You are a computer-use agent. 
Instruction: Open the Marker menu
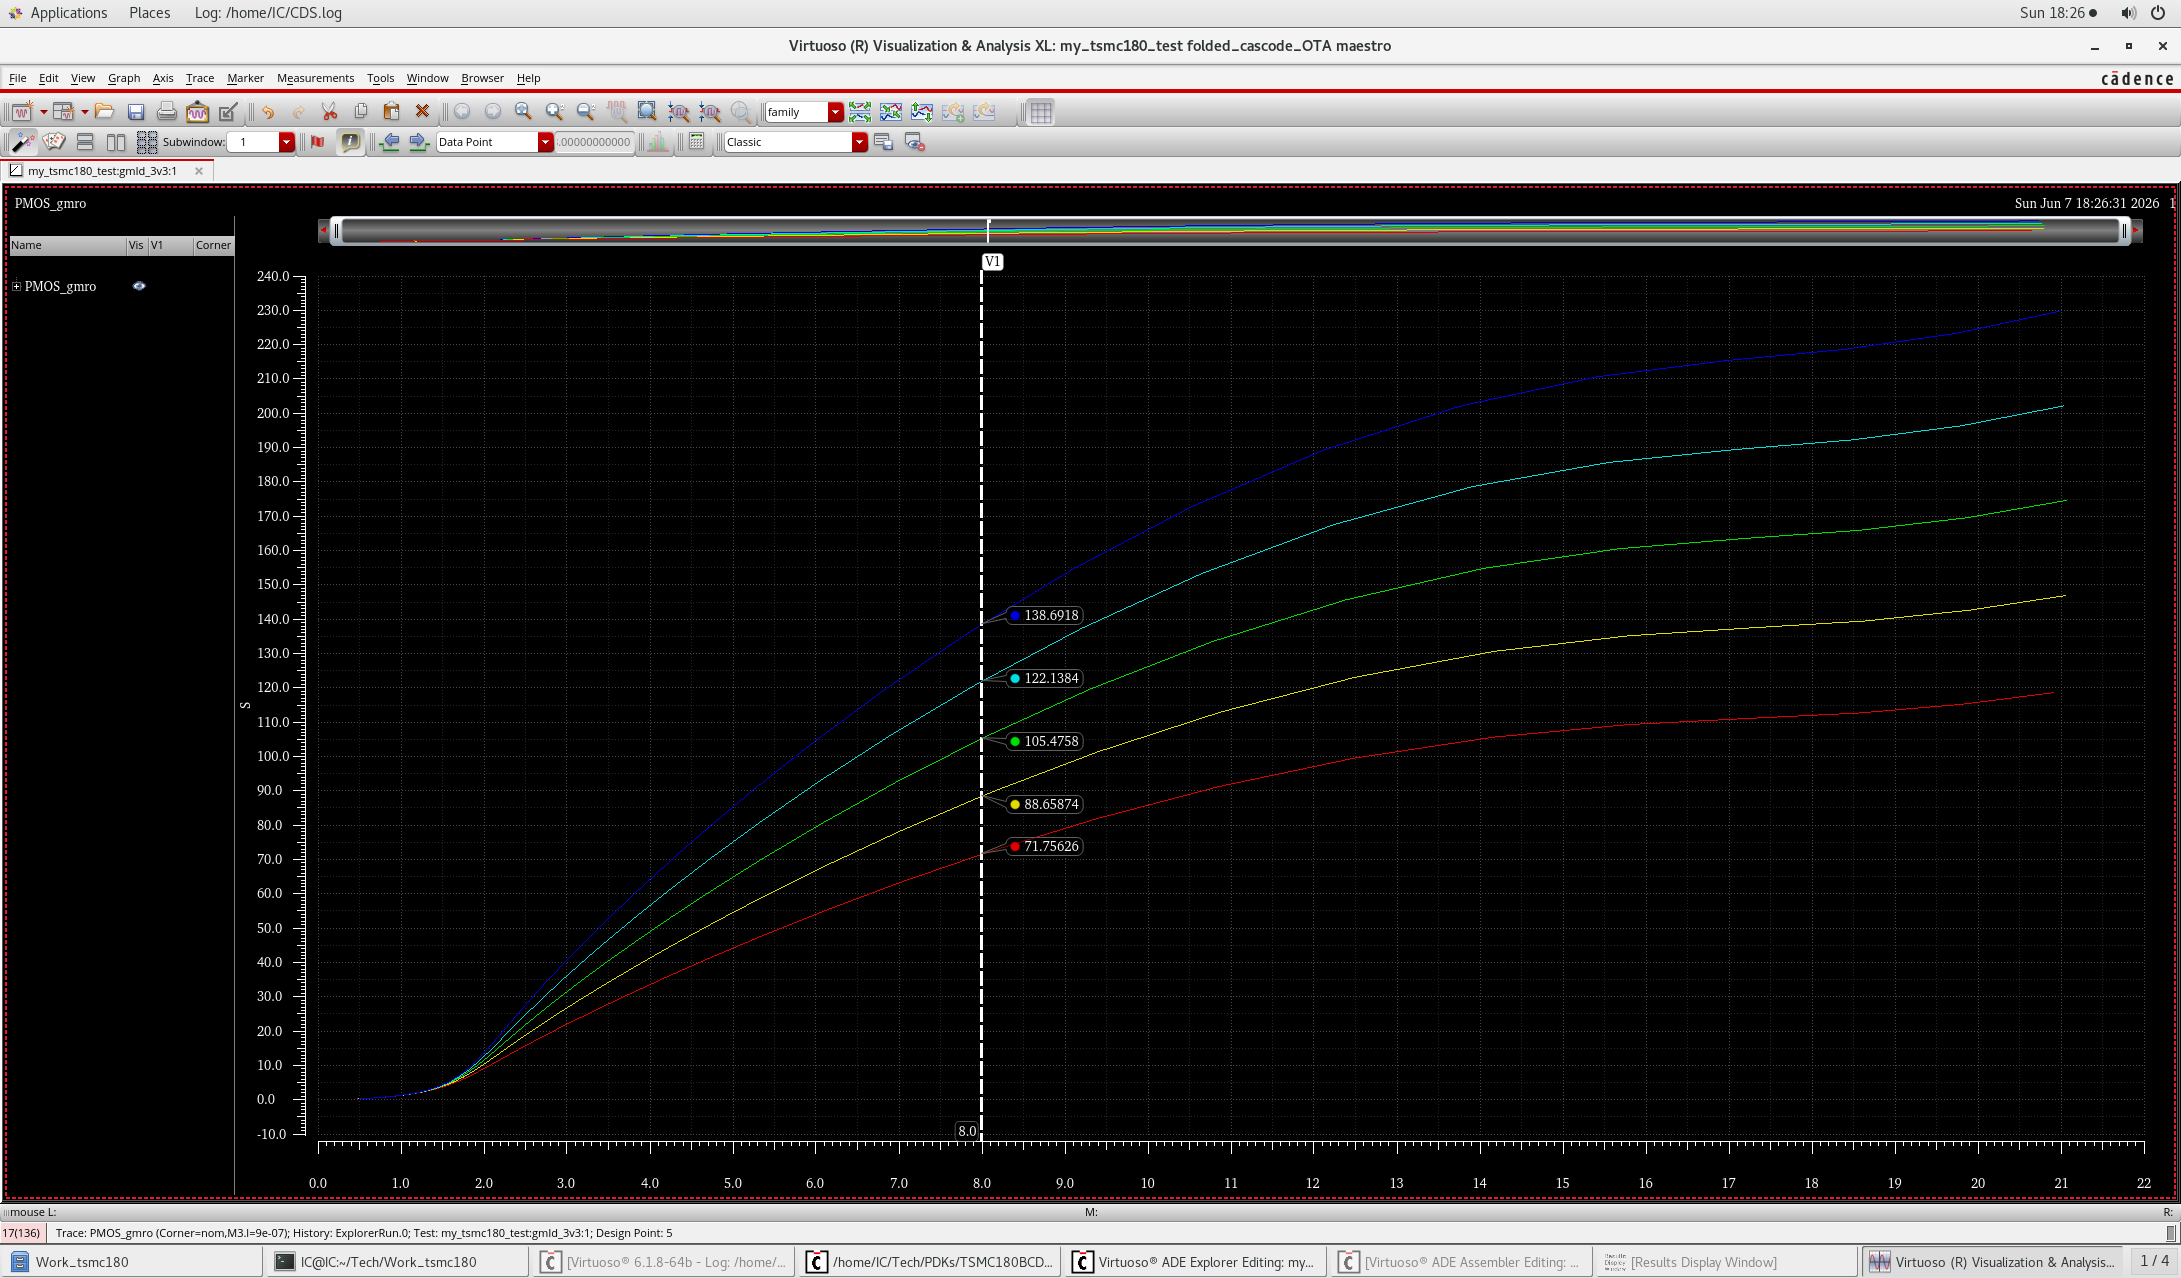(x=245, y=78)
